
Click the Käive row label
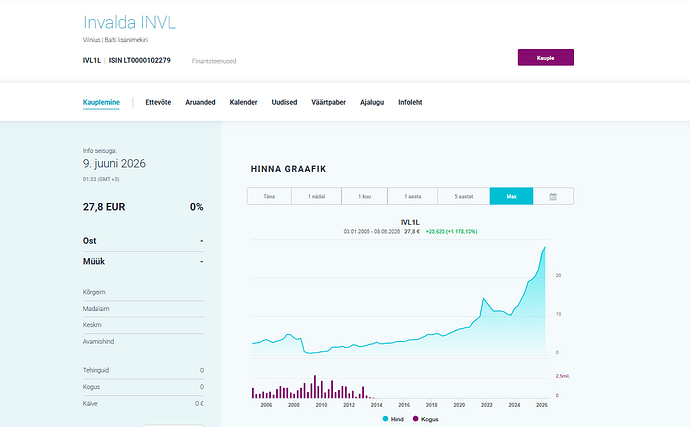(x=90, y=403)
